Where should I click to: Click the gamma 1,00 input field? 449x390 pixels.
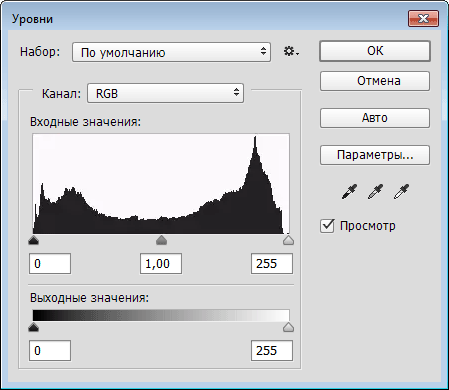(x=161, y=264)
